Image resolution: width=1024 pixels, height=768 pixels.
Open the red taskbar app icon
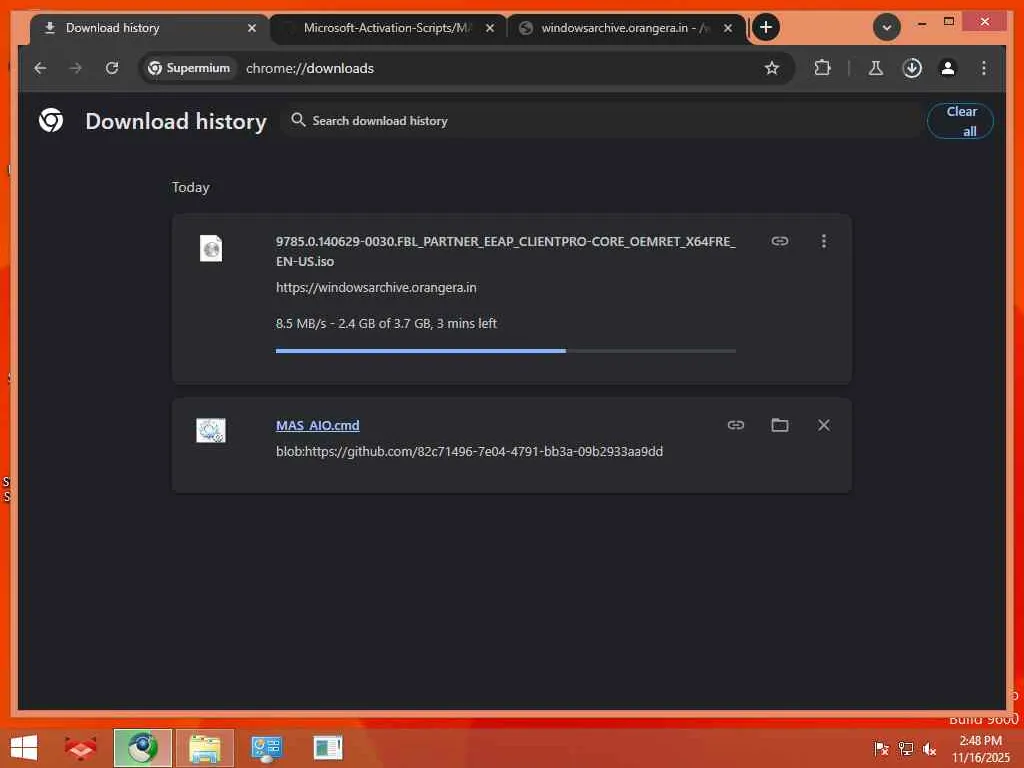tap(80, 748)
